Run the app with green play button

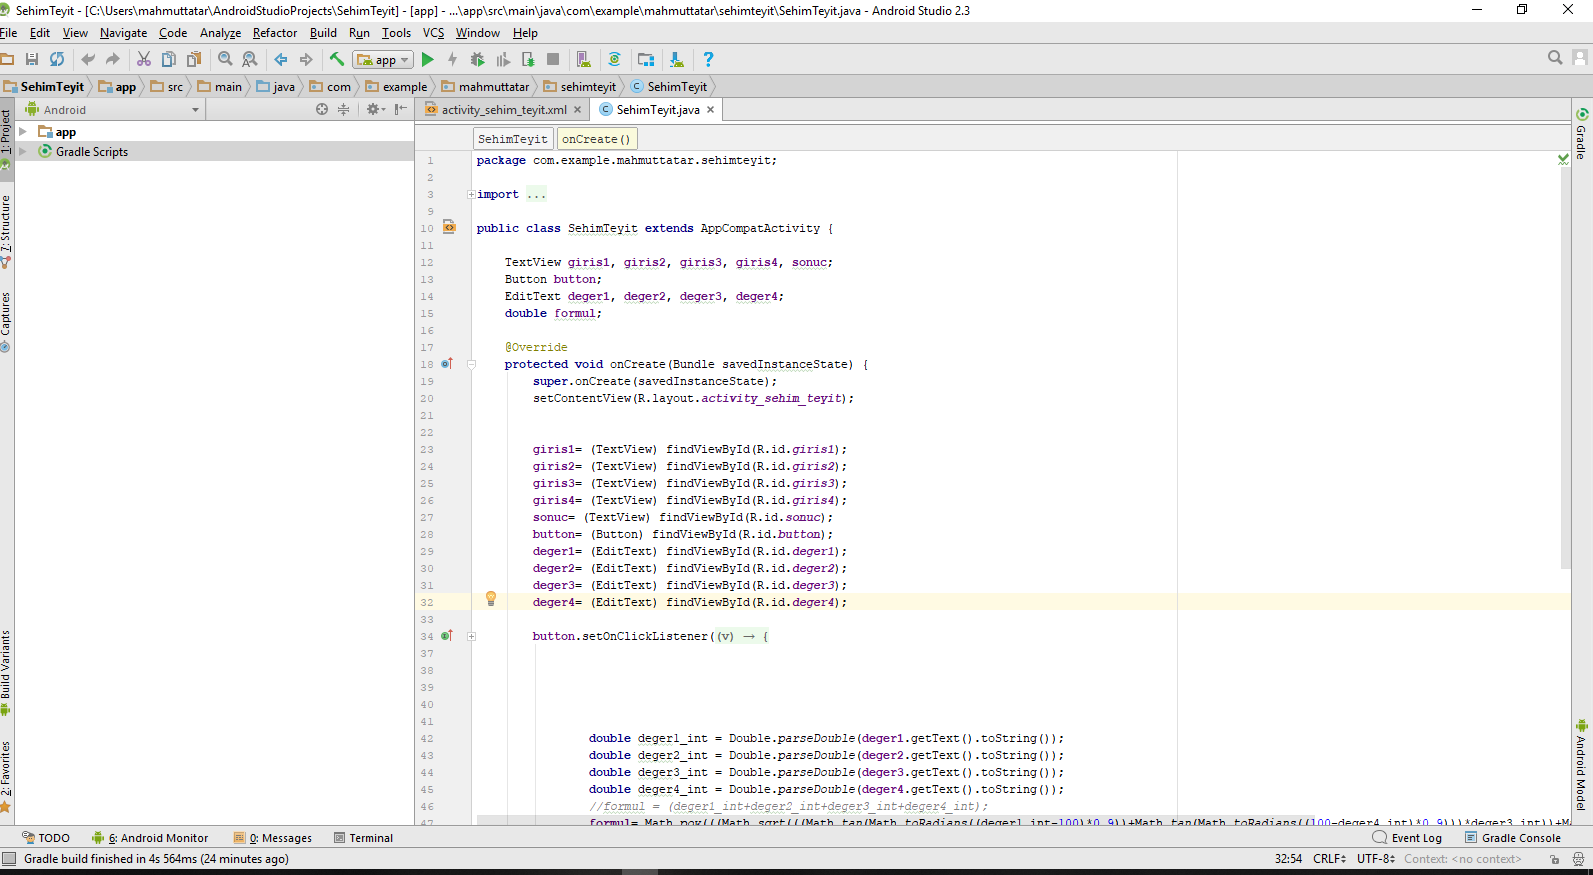click(x=428, y=60)
